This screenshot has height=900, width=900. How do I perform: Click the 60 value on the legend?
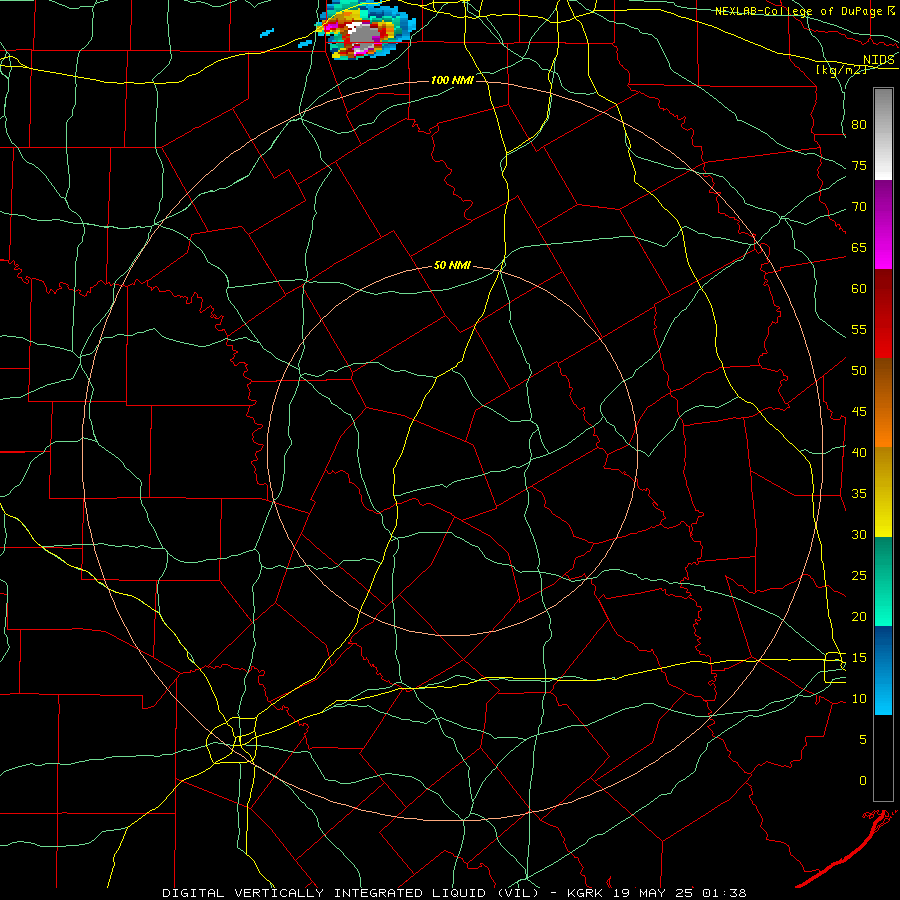coord(859,289)
